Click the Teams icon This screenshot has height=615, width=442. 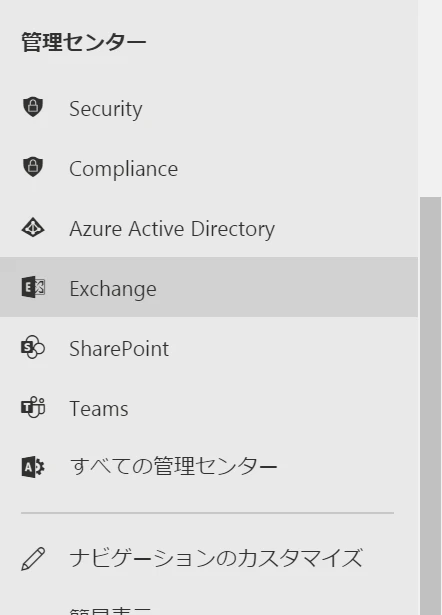coord(33,408)
